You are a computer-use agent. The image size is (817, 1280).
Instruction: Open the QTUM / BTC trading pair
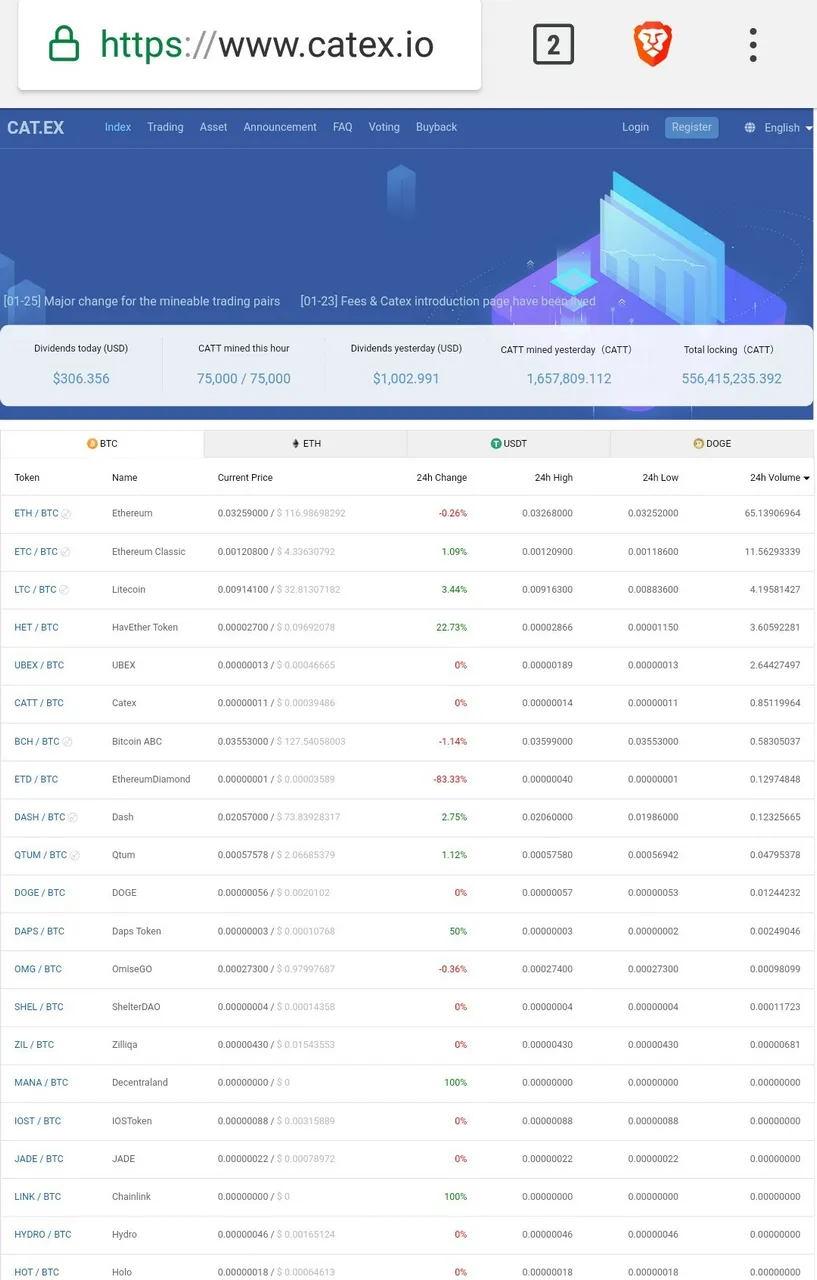(x=41, y=855)
